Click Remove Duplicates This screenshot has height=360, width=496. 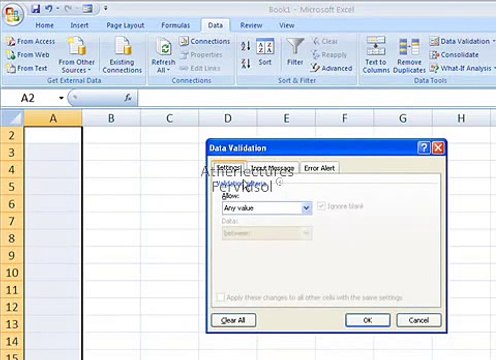[x=409, y=55]
